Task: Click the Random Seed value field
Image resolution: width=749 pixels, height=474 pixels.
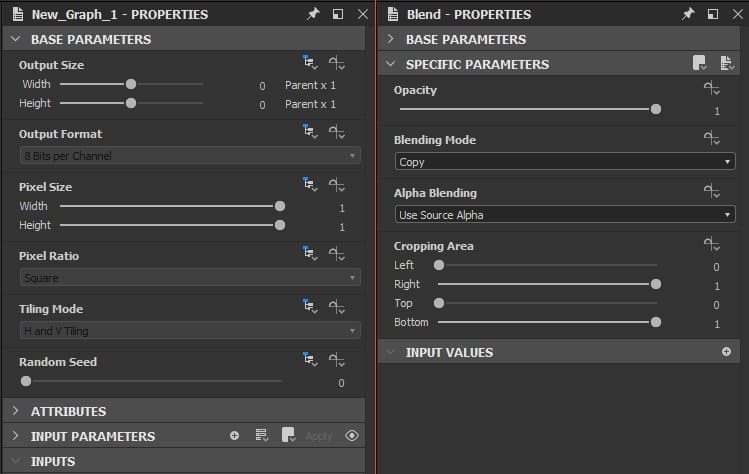Action: coord(341,383)
